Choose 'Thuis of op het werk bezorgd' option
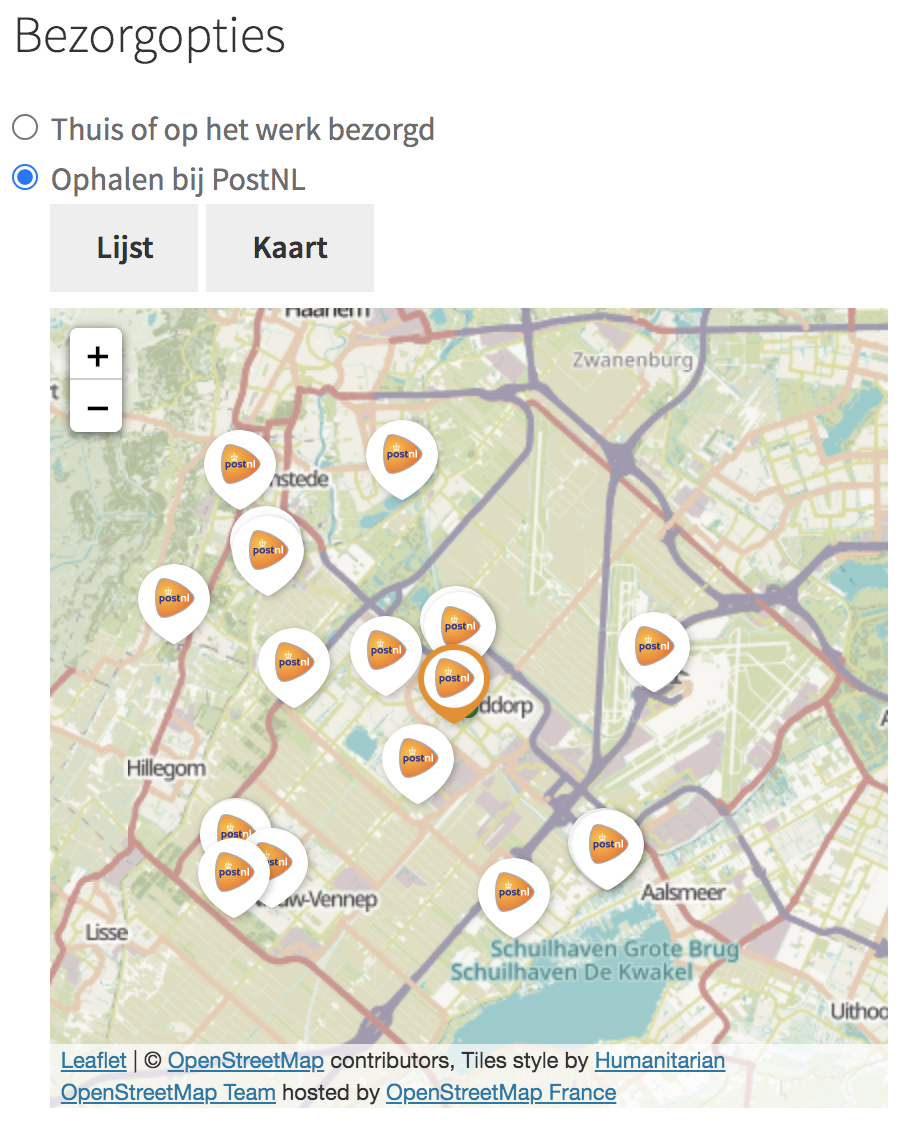Viewport: 902px width, 1122px height. click(x=25, y=128)
